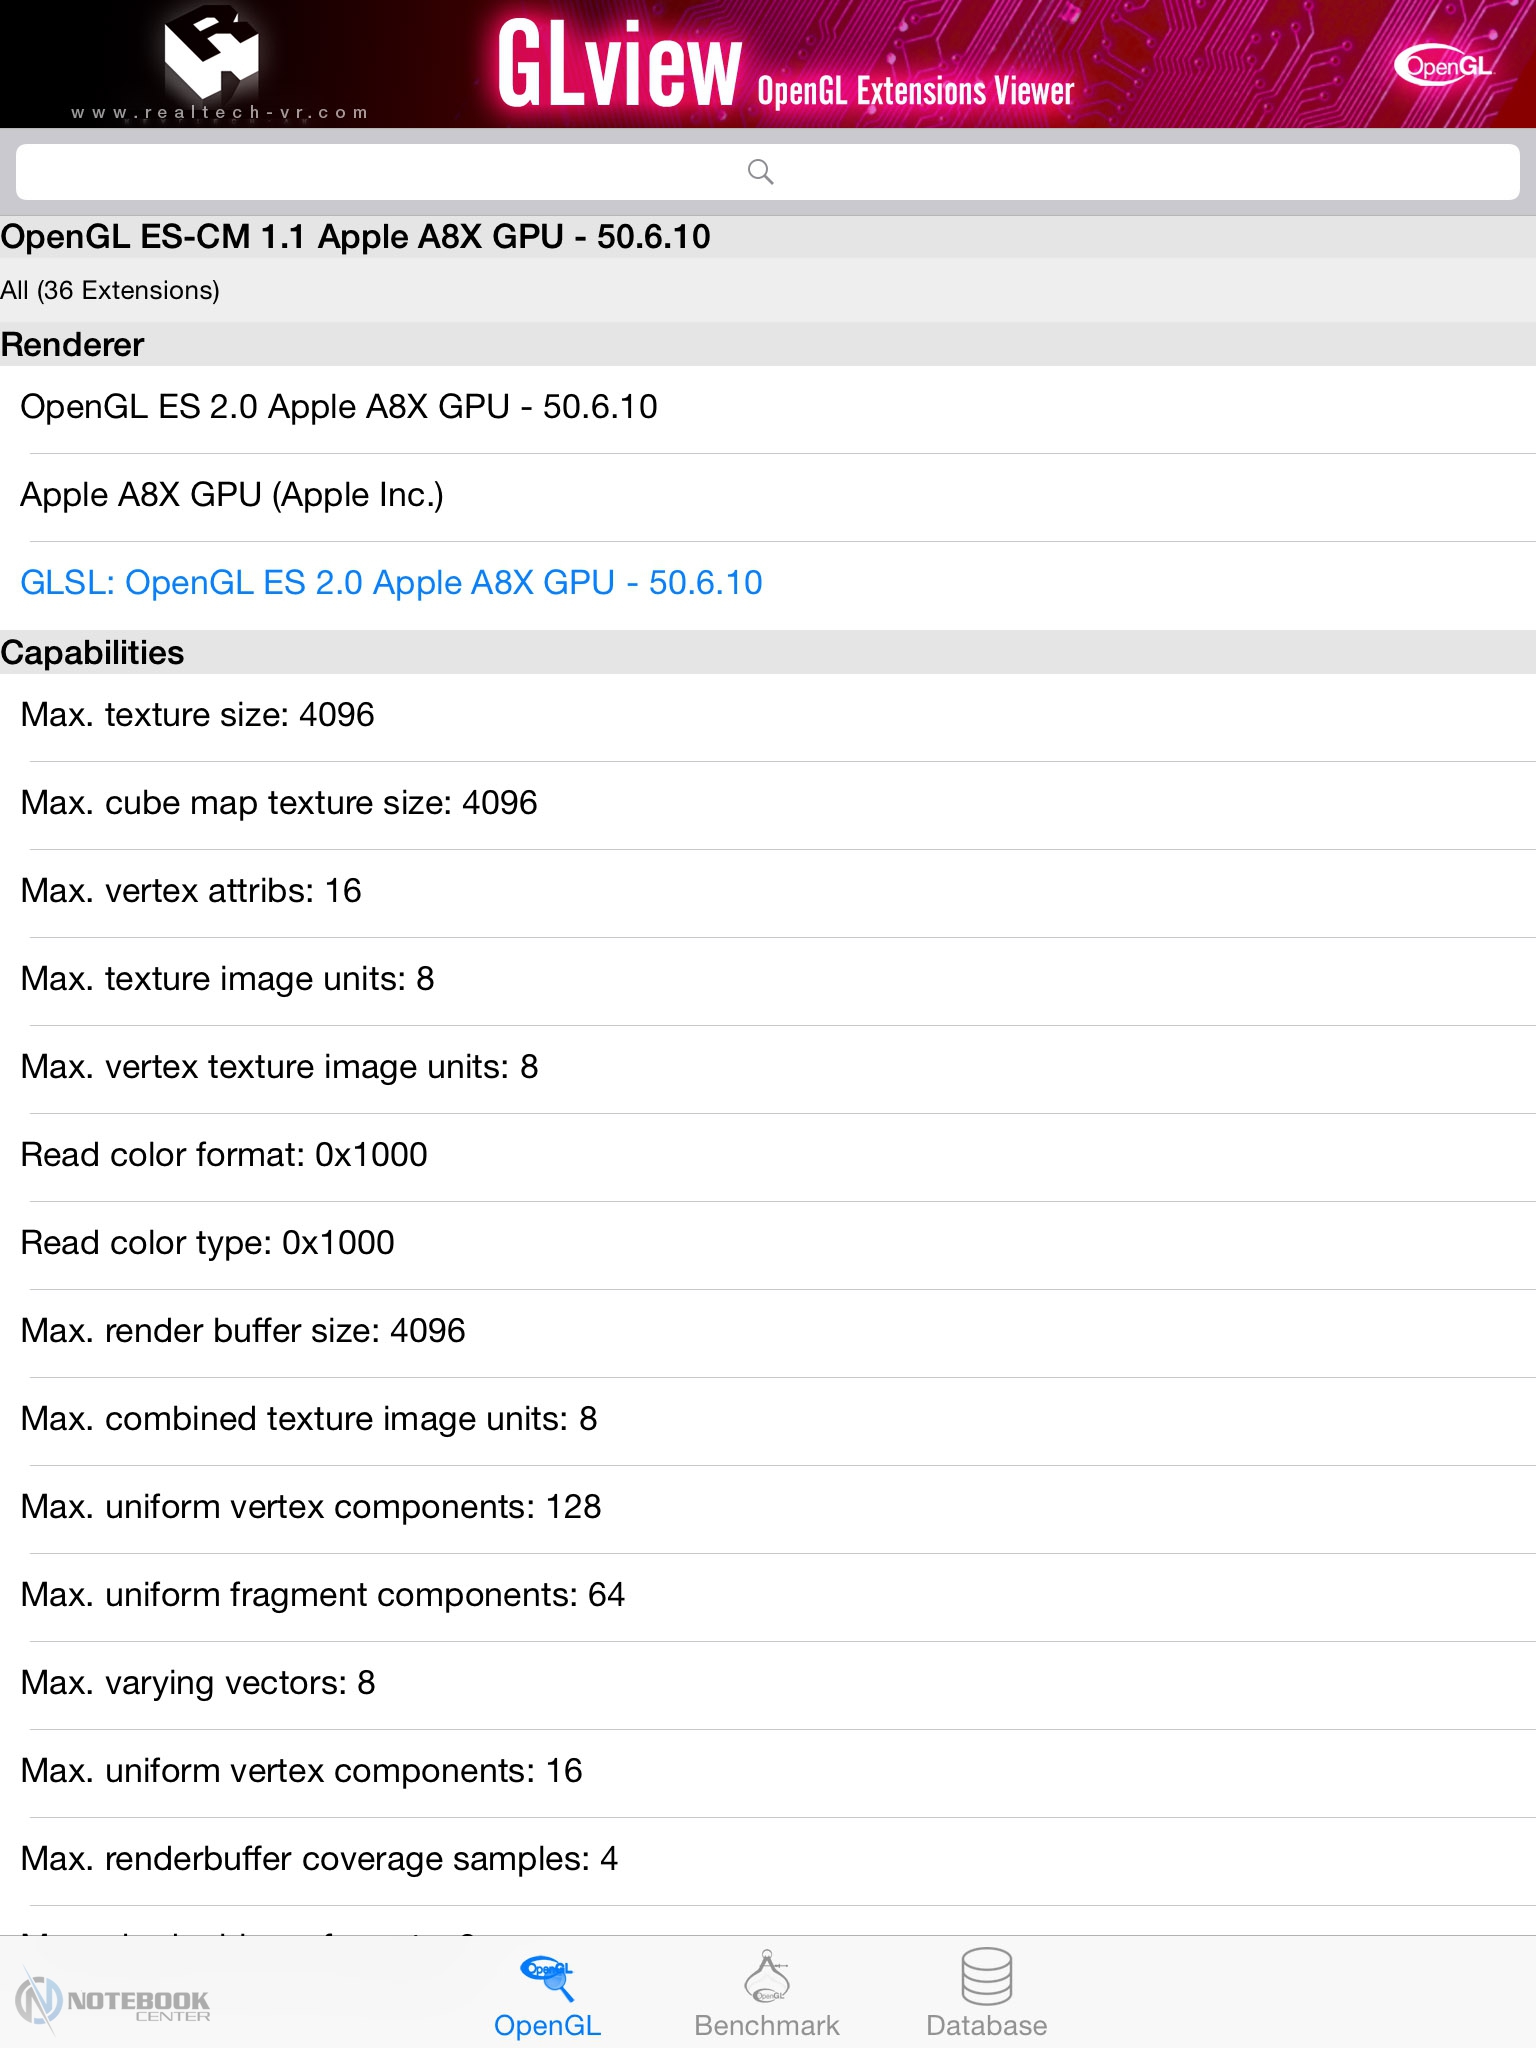Open All (36 Extensions) list
The image size is (1536, 2048).
110,290
